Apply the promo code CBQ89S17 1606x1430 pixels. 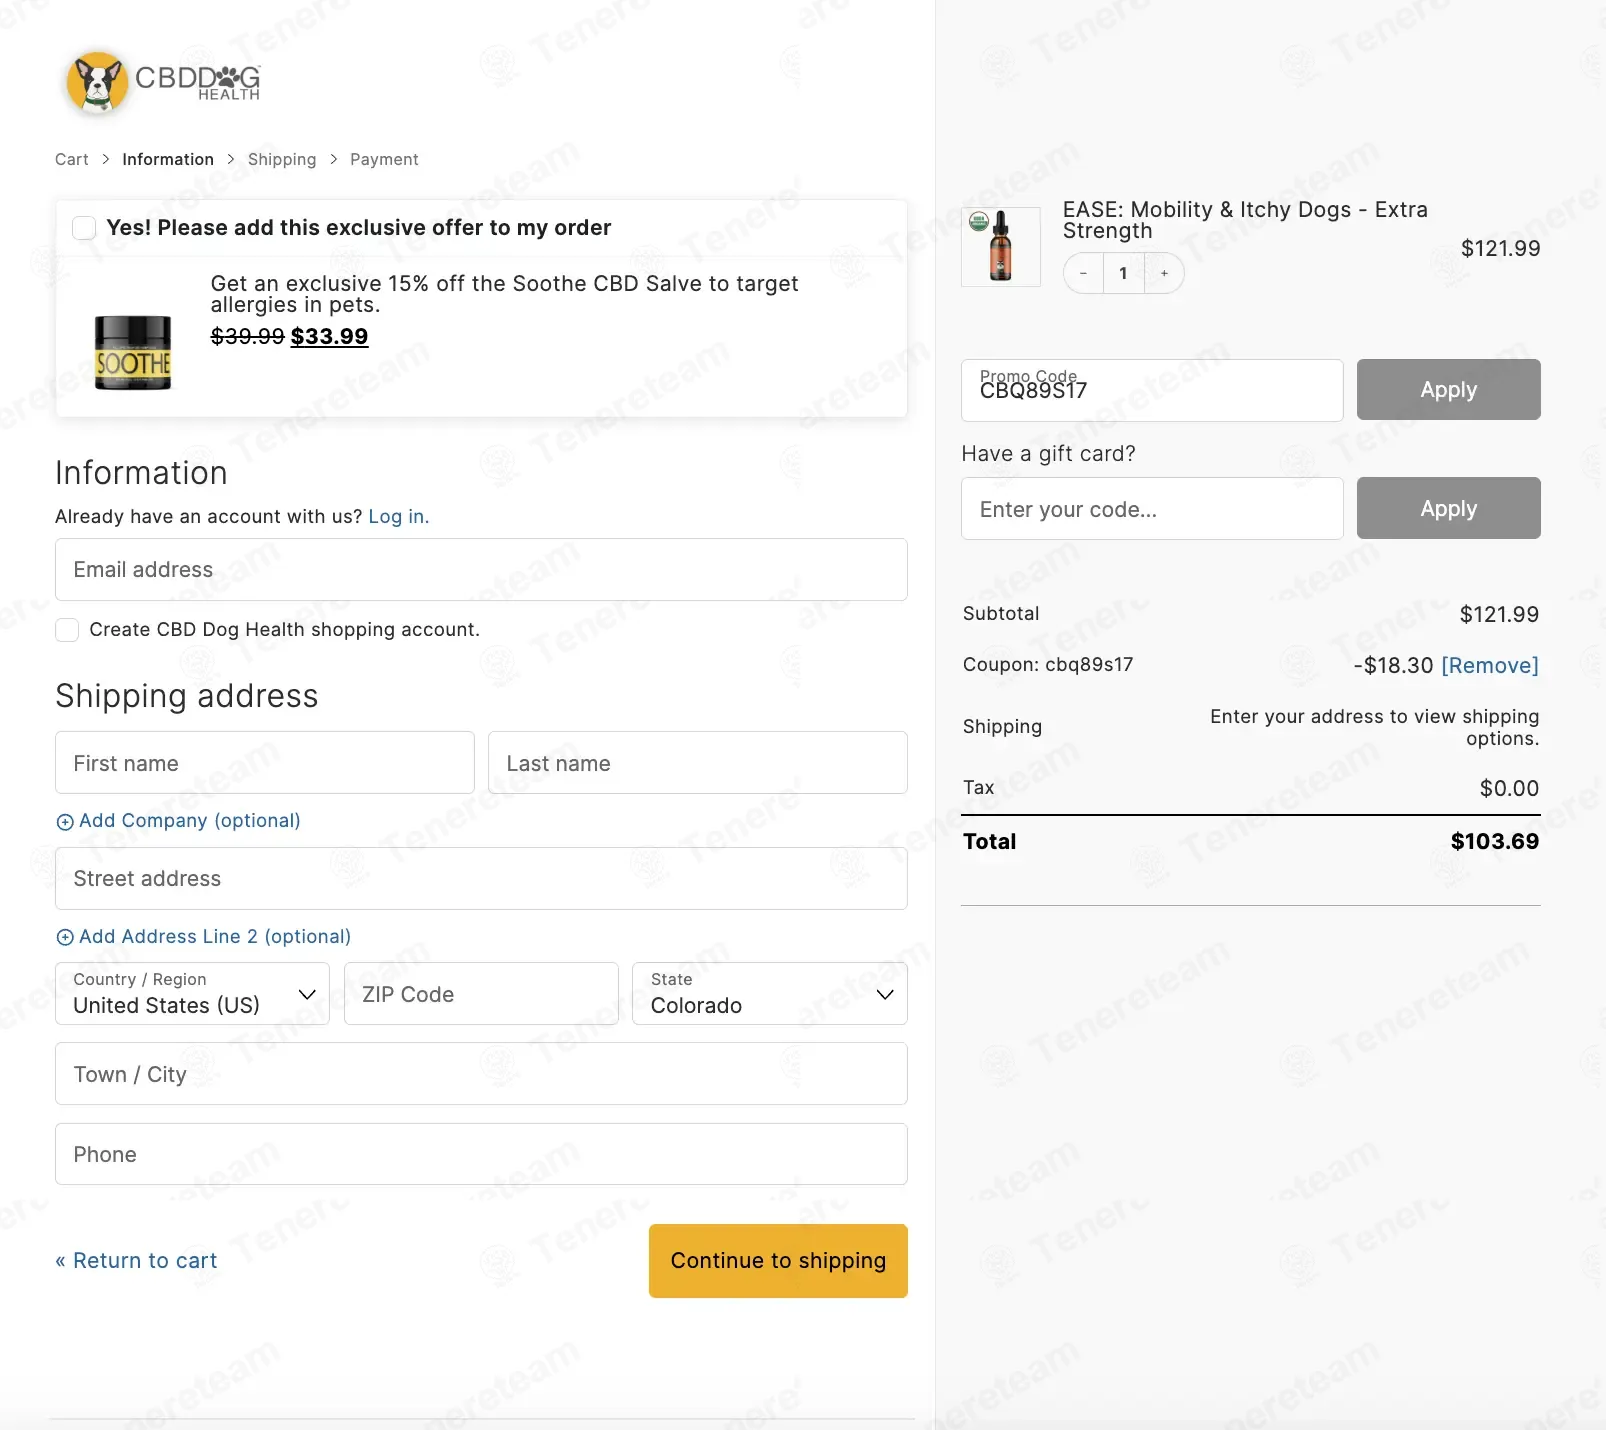[1448, 390]
